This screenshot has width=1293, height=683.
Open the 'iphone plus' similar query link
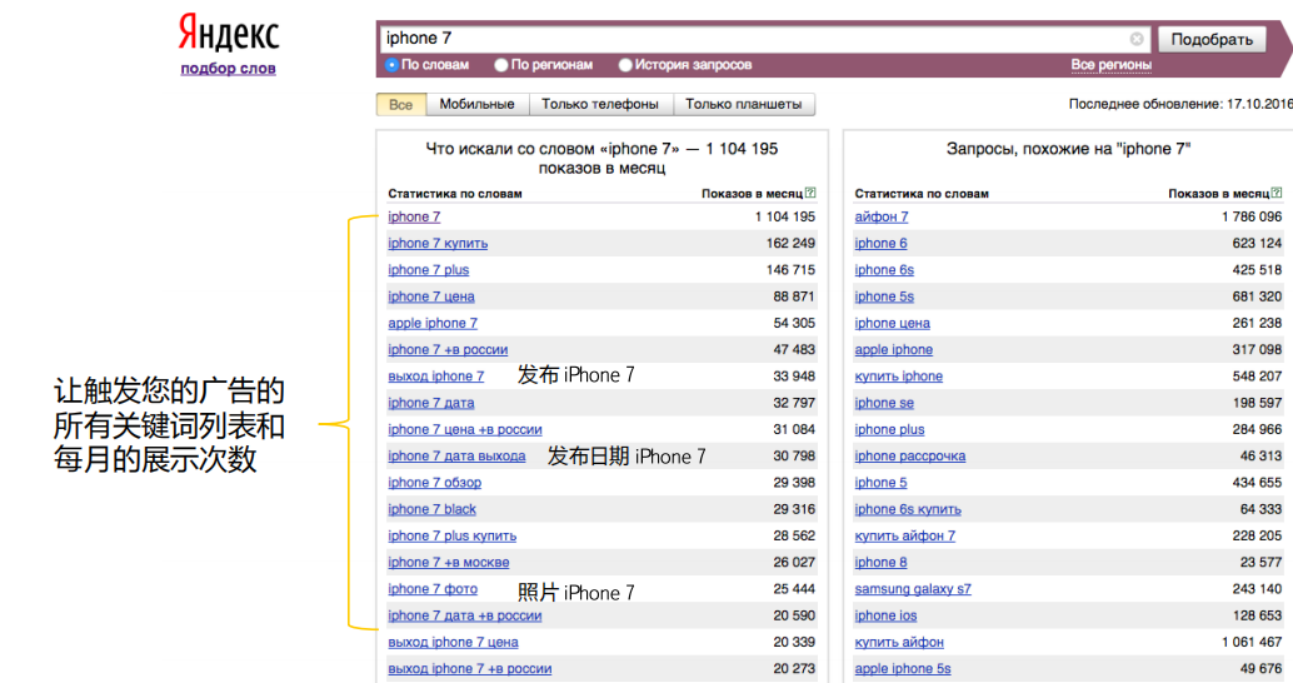(x=890, y=430)
